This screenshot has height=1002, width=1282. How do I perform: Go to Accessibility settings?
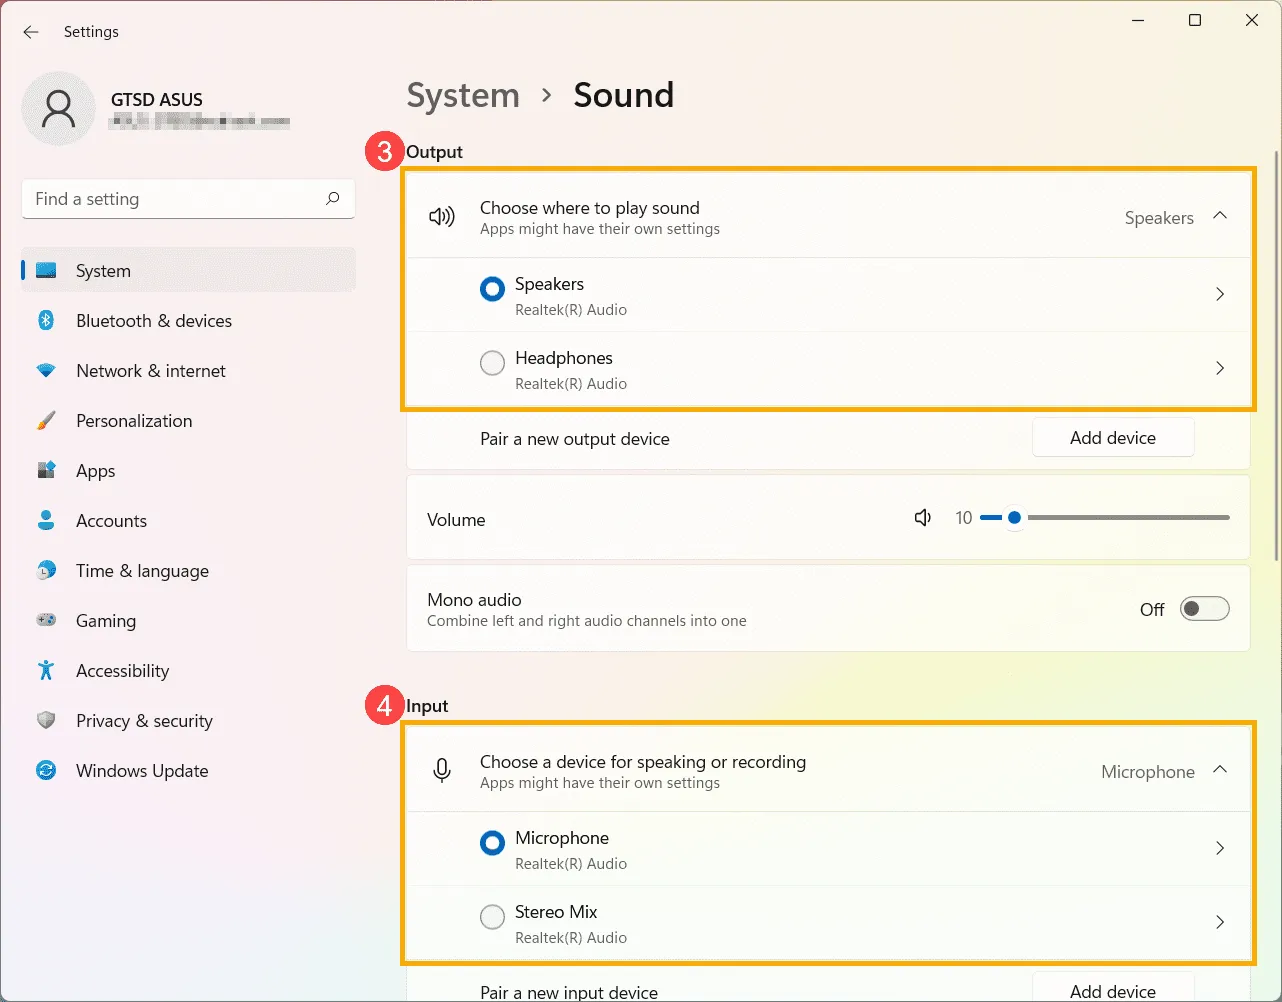[122, 671]
